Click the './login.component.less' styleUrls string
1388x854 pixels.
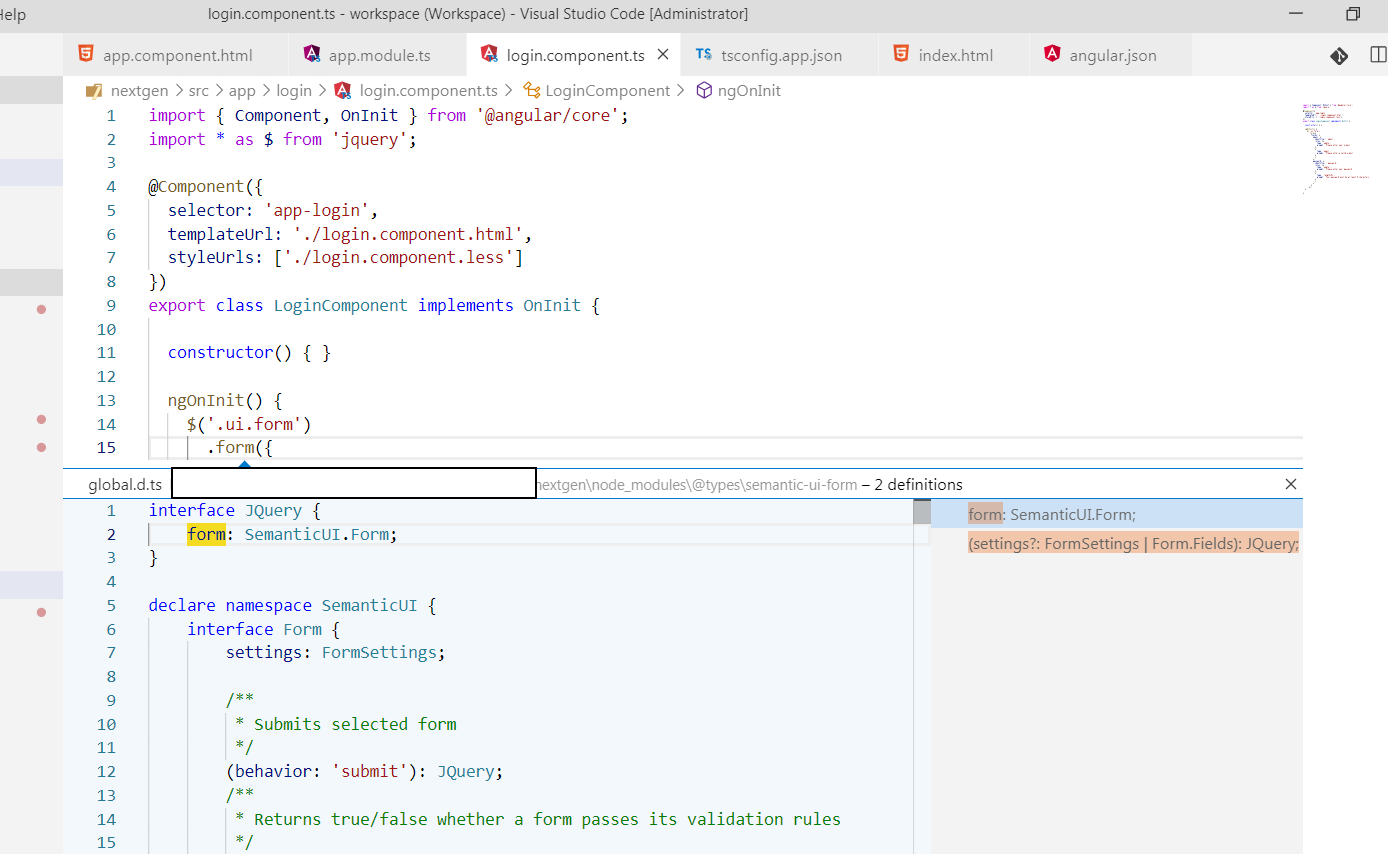[x=398, y=258]
